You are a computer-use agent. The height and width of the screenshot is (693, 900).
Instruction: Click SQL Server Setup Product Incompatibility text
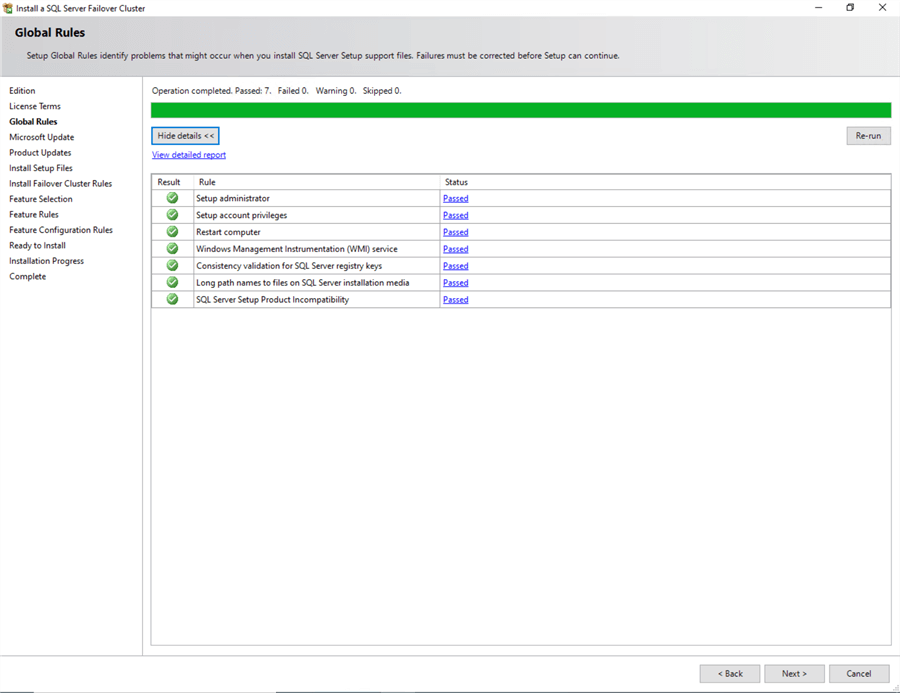pos(273,300)
